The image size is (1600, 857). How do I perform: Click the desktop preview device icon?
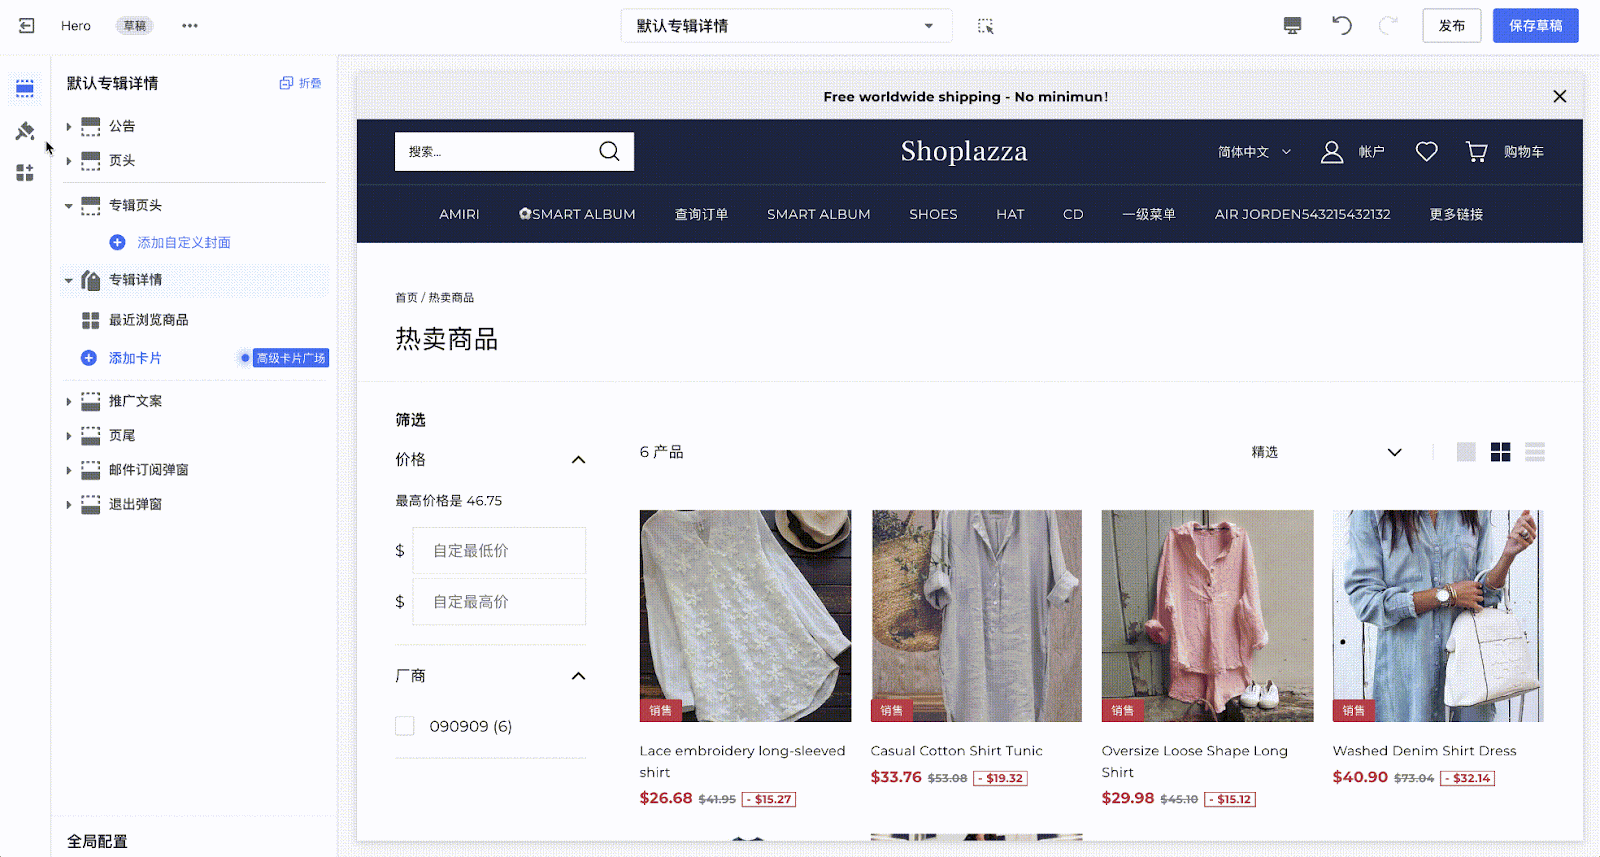1292,26
